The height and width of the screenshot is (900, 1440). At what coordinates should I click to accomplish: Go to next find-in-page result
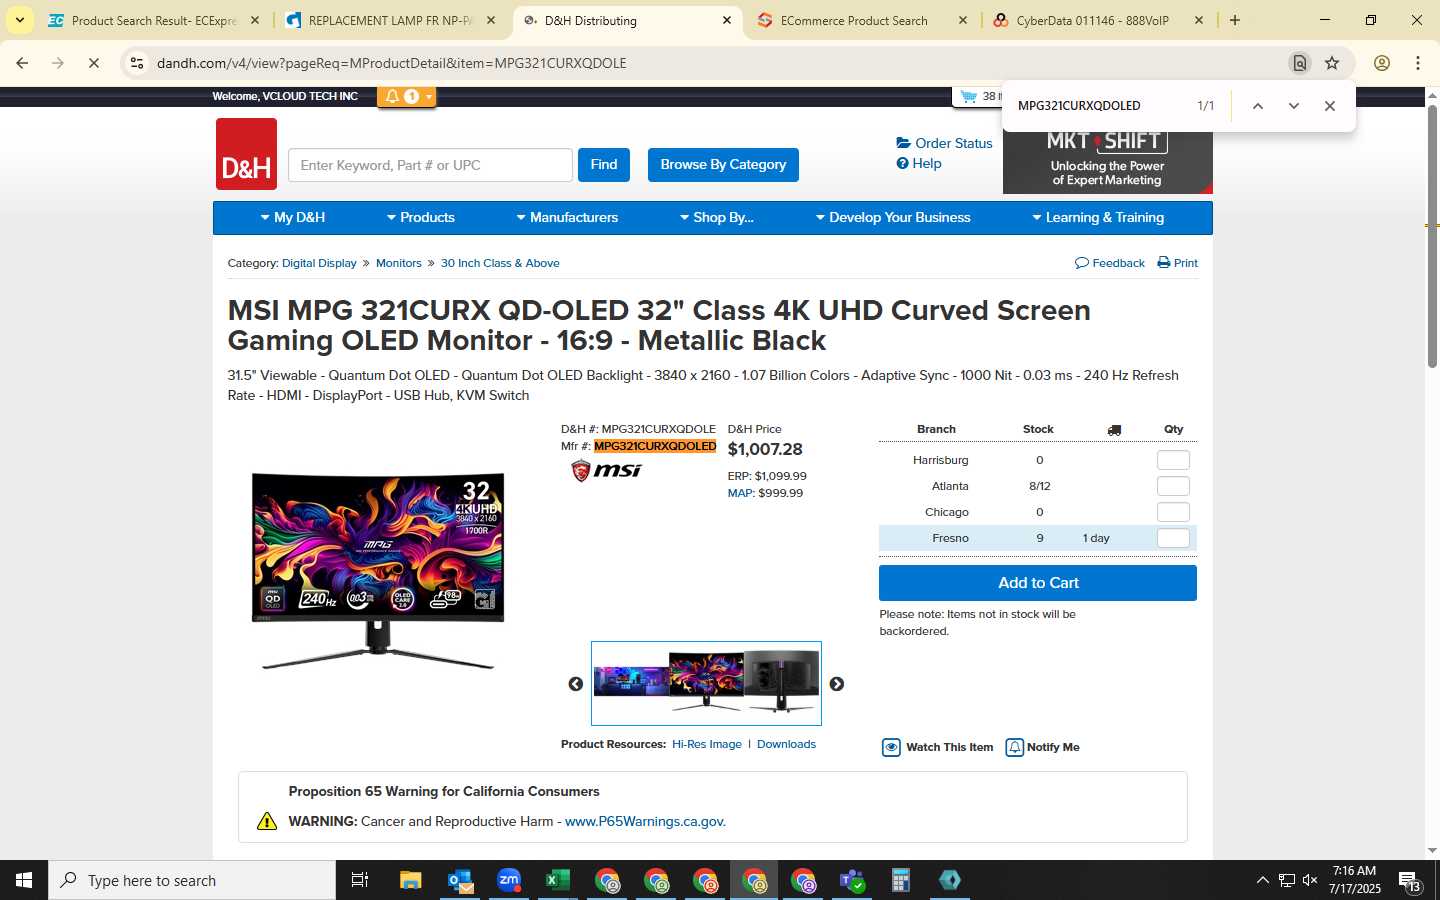pyautogui.click(x=1294, y=106)
